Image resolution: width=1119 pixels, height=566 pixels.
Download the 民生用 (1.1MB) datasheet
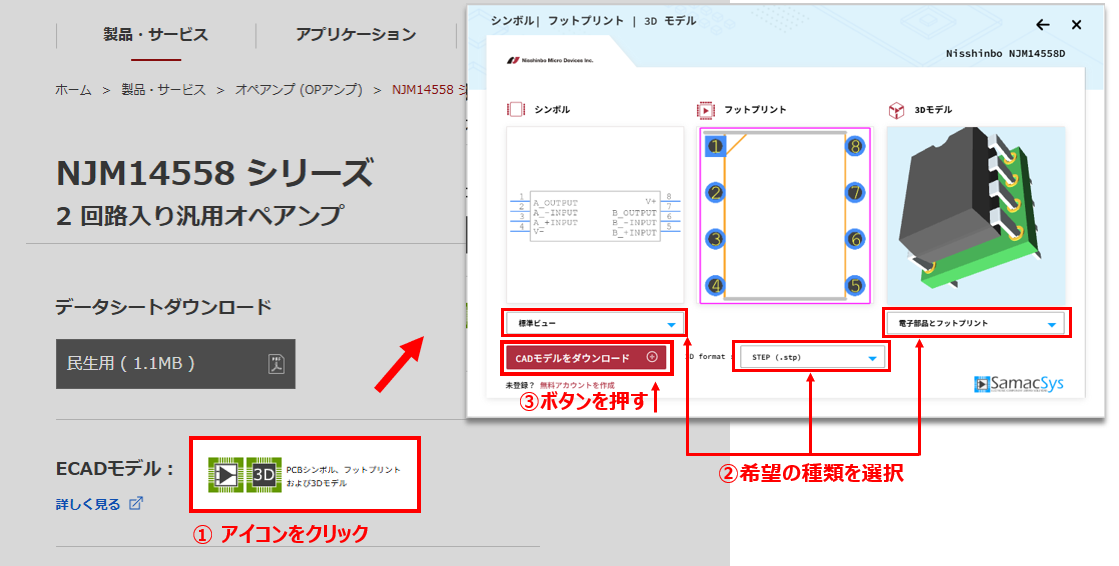coord(176,364)
